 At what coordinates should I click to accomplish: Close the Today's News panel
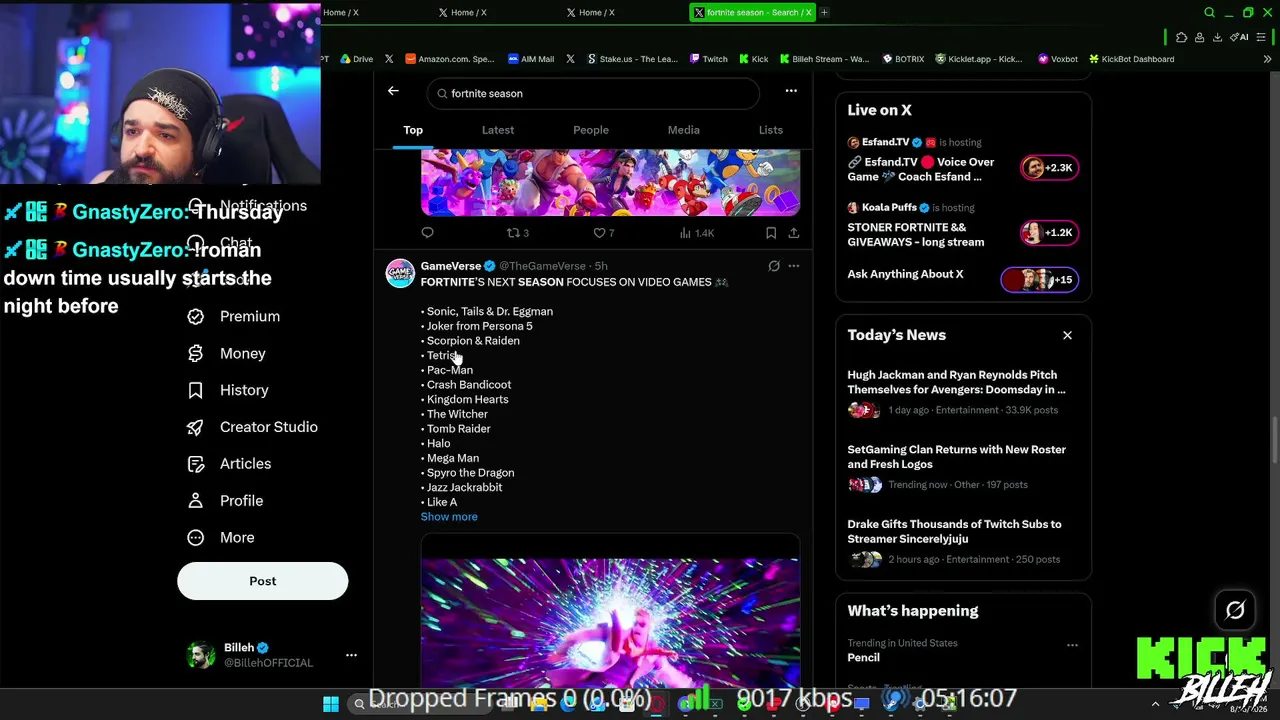click(1067, 335)
